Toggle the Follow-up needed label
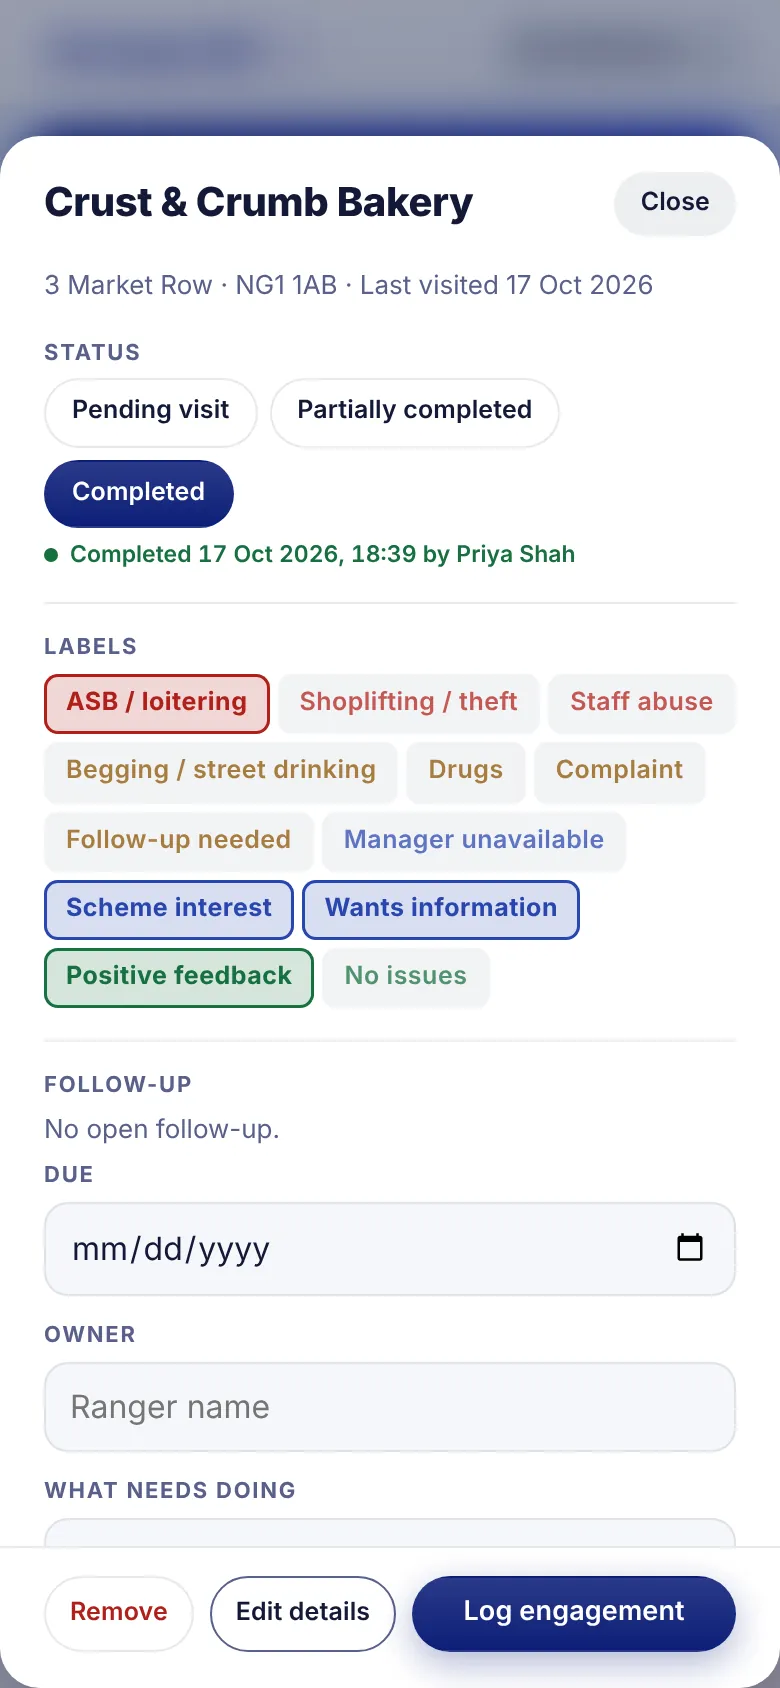 tap(179, 841)
